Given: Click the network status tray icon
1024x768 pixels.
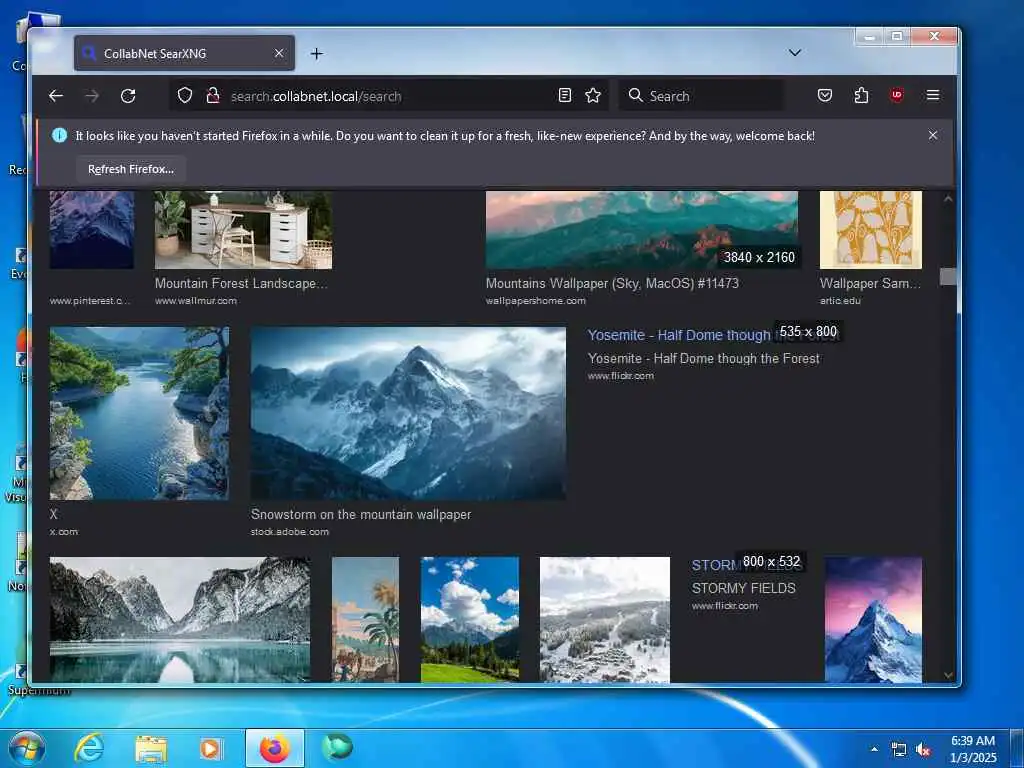Looking at the screenshot, I should point(899,750).
